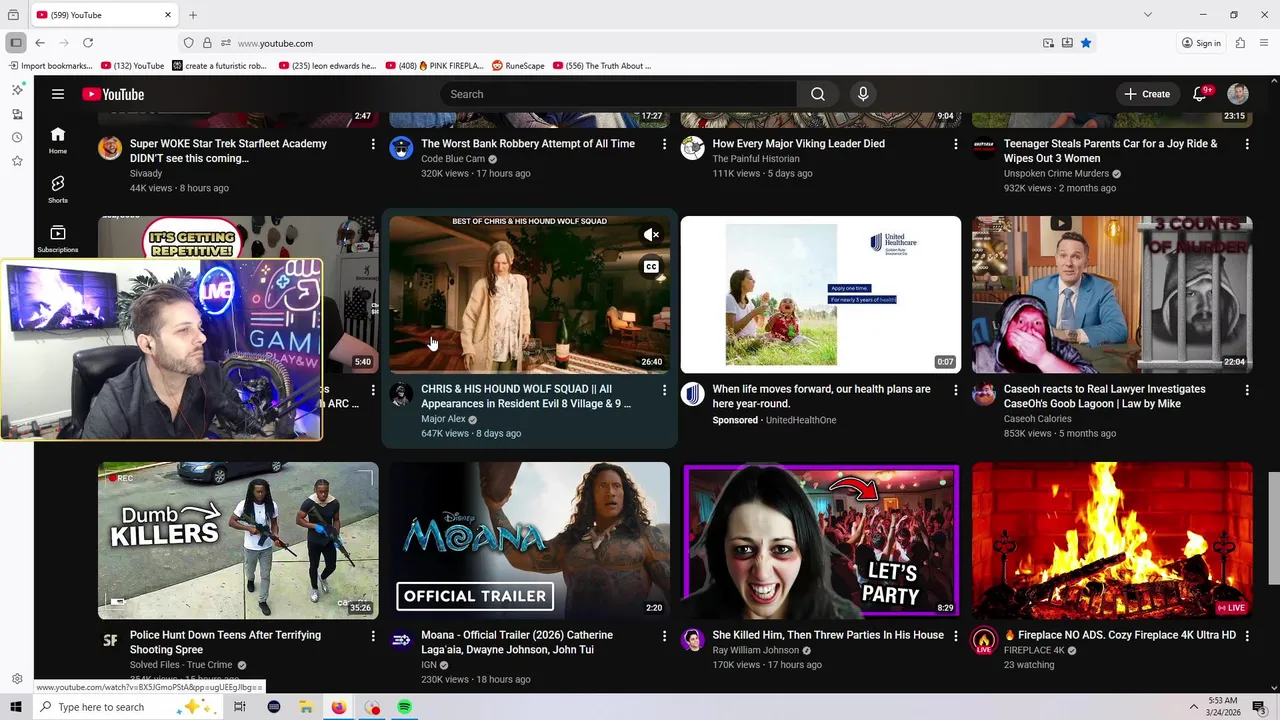Toggle captions on the Hound Wolf Squad preview
The height and width of the screenshot is (720, 1280).
coord(651,267)
